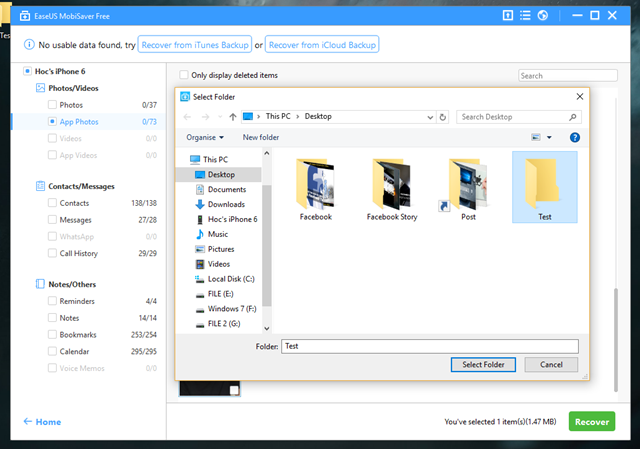Click the globe language icon in title bar
This screenshot has height=449, width=640.
[x=542, y=16]
